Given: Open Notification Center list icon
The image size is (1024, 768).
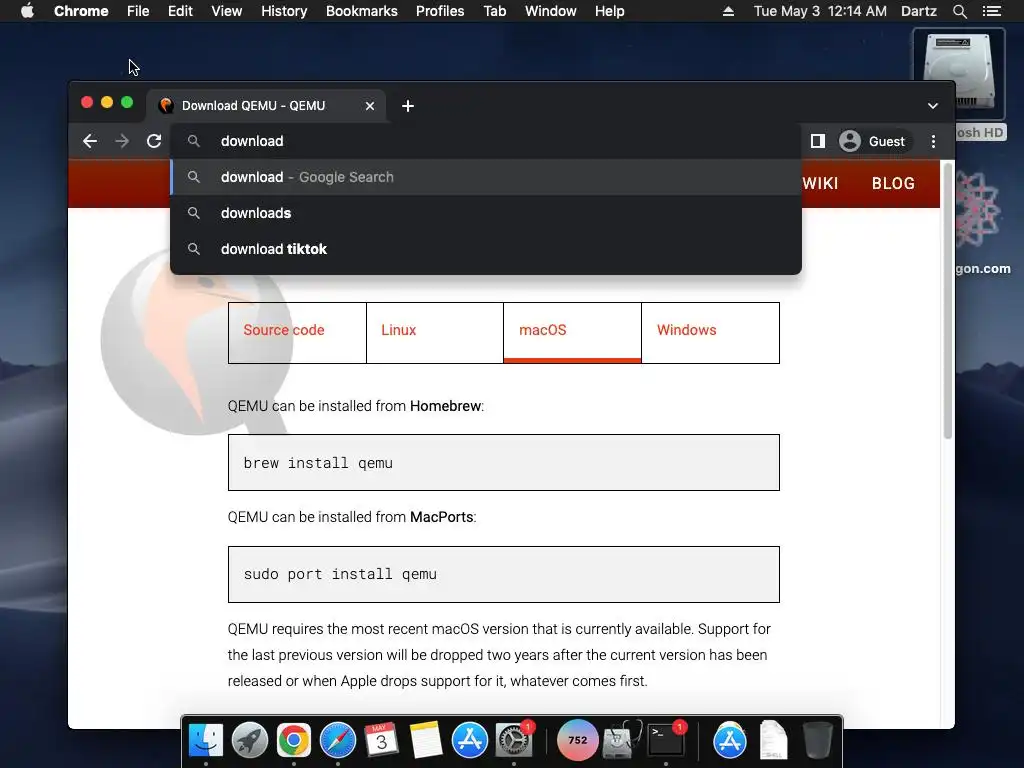Looking at the screenshot, I should click(x=991, y=11).
